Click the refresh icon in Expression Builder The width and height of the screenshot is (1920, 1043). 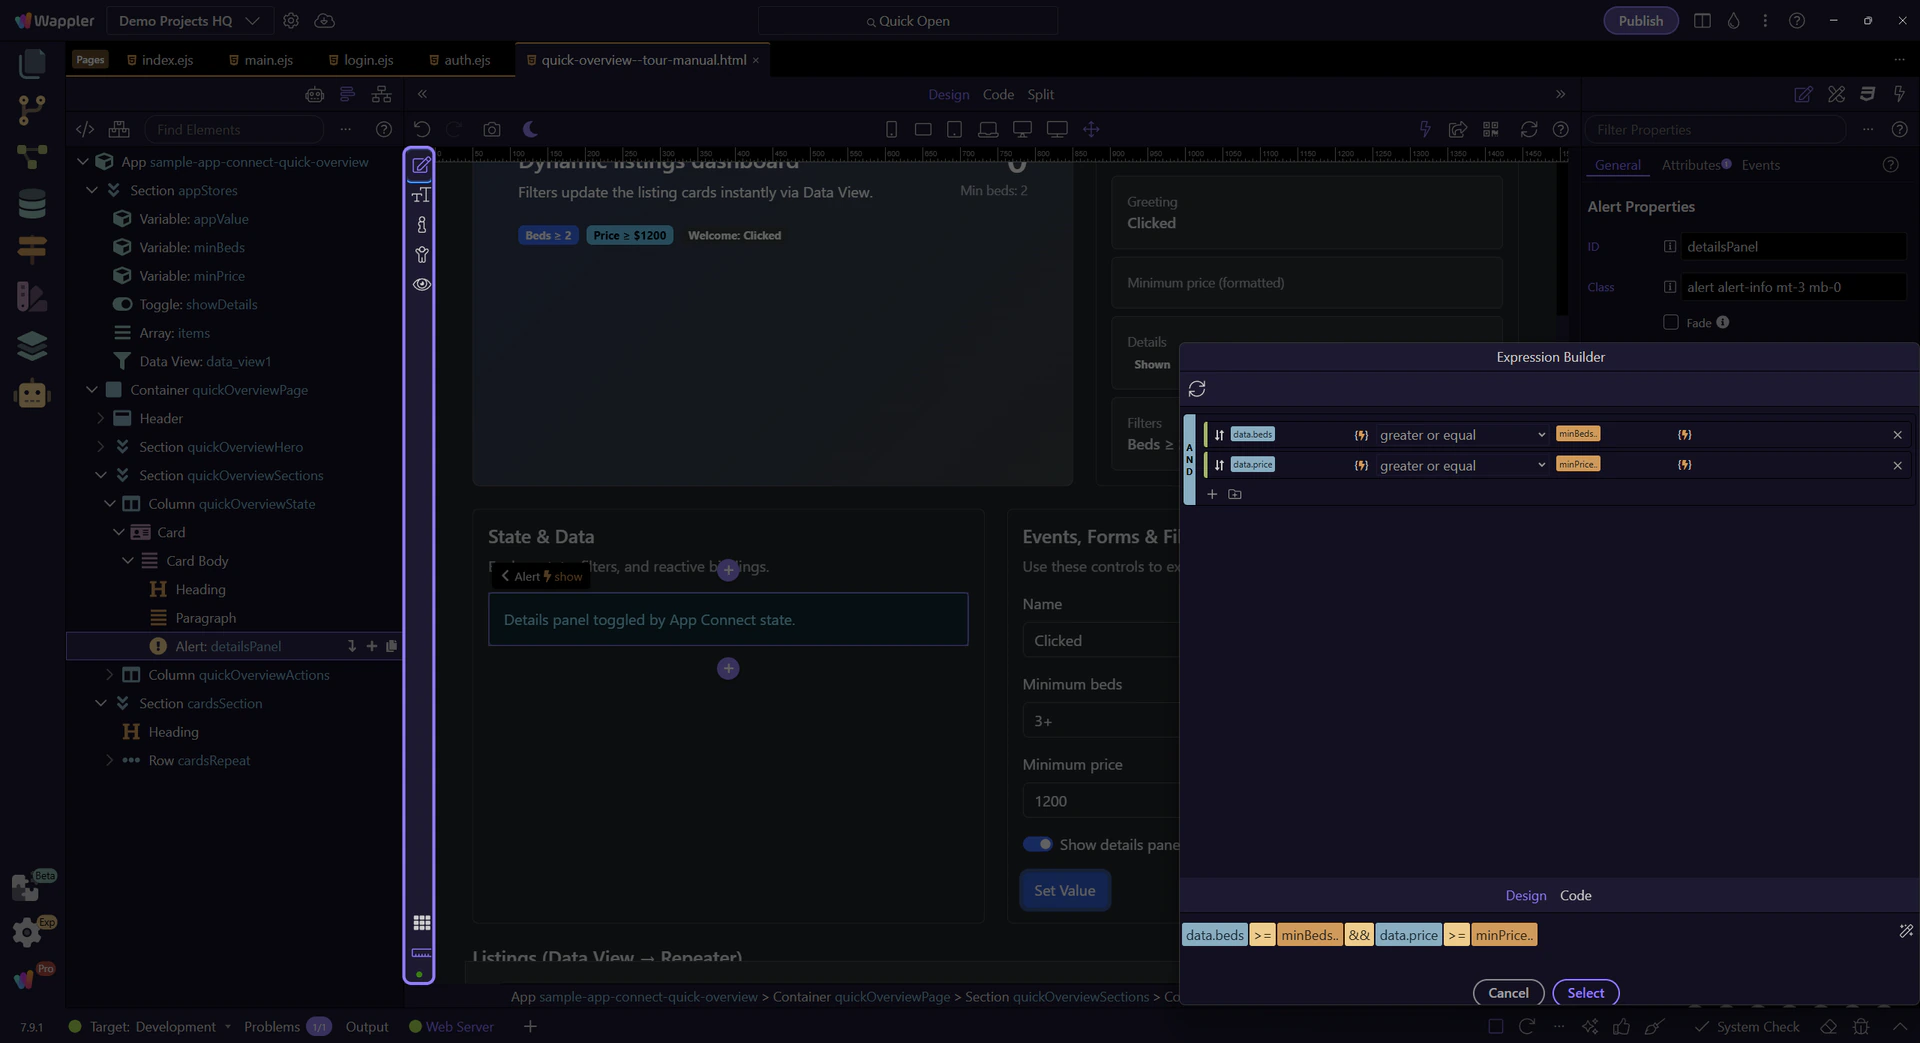point(1197,389)
